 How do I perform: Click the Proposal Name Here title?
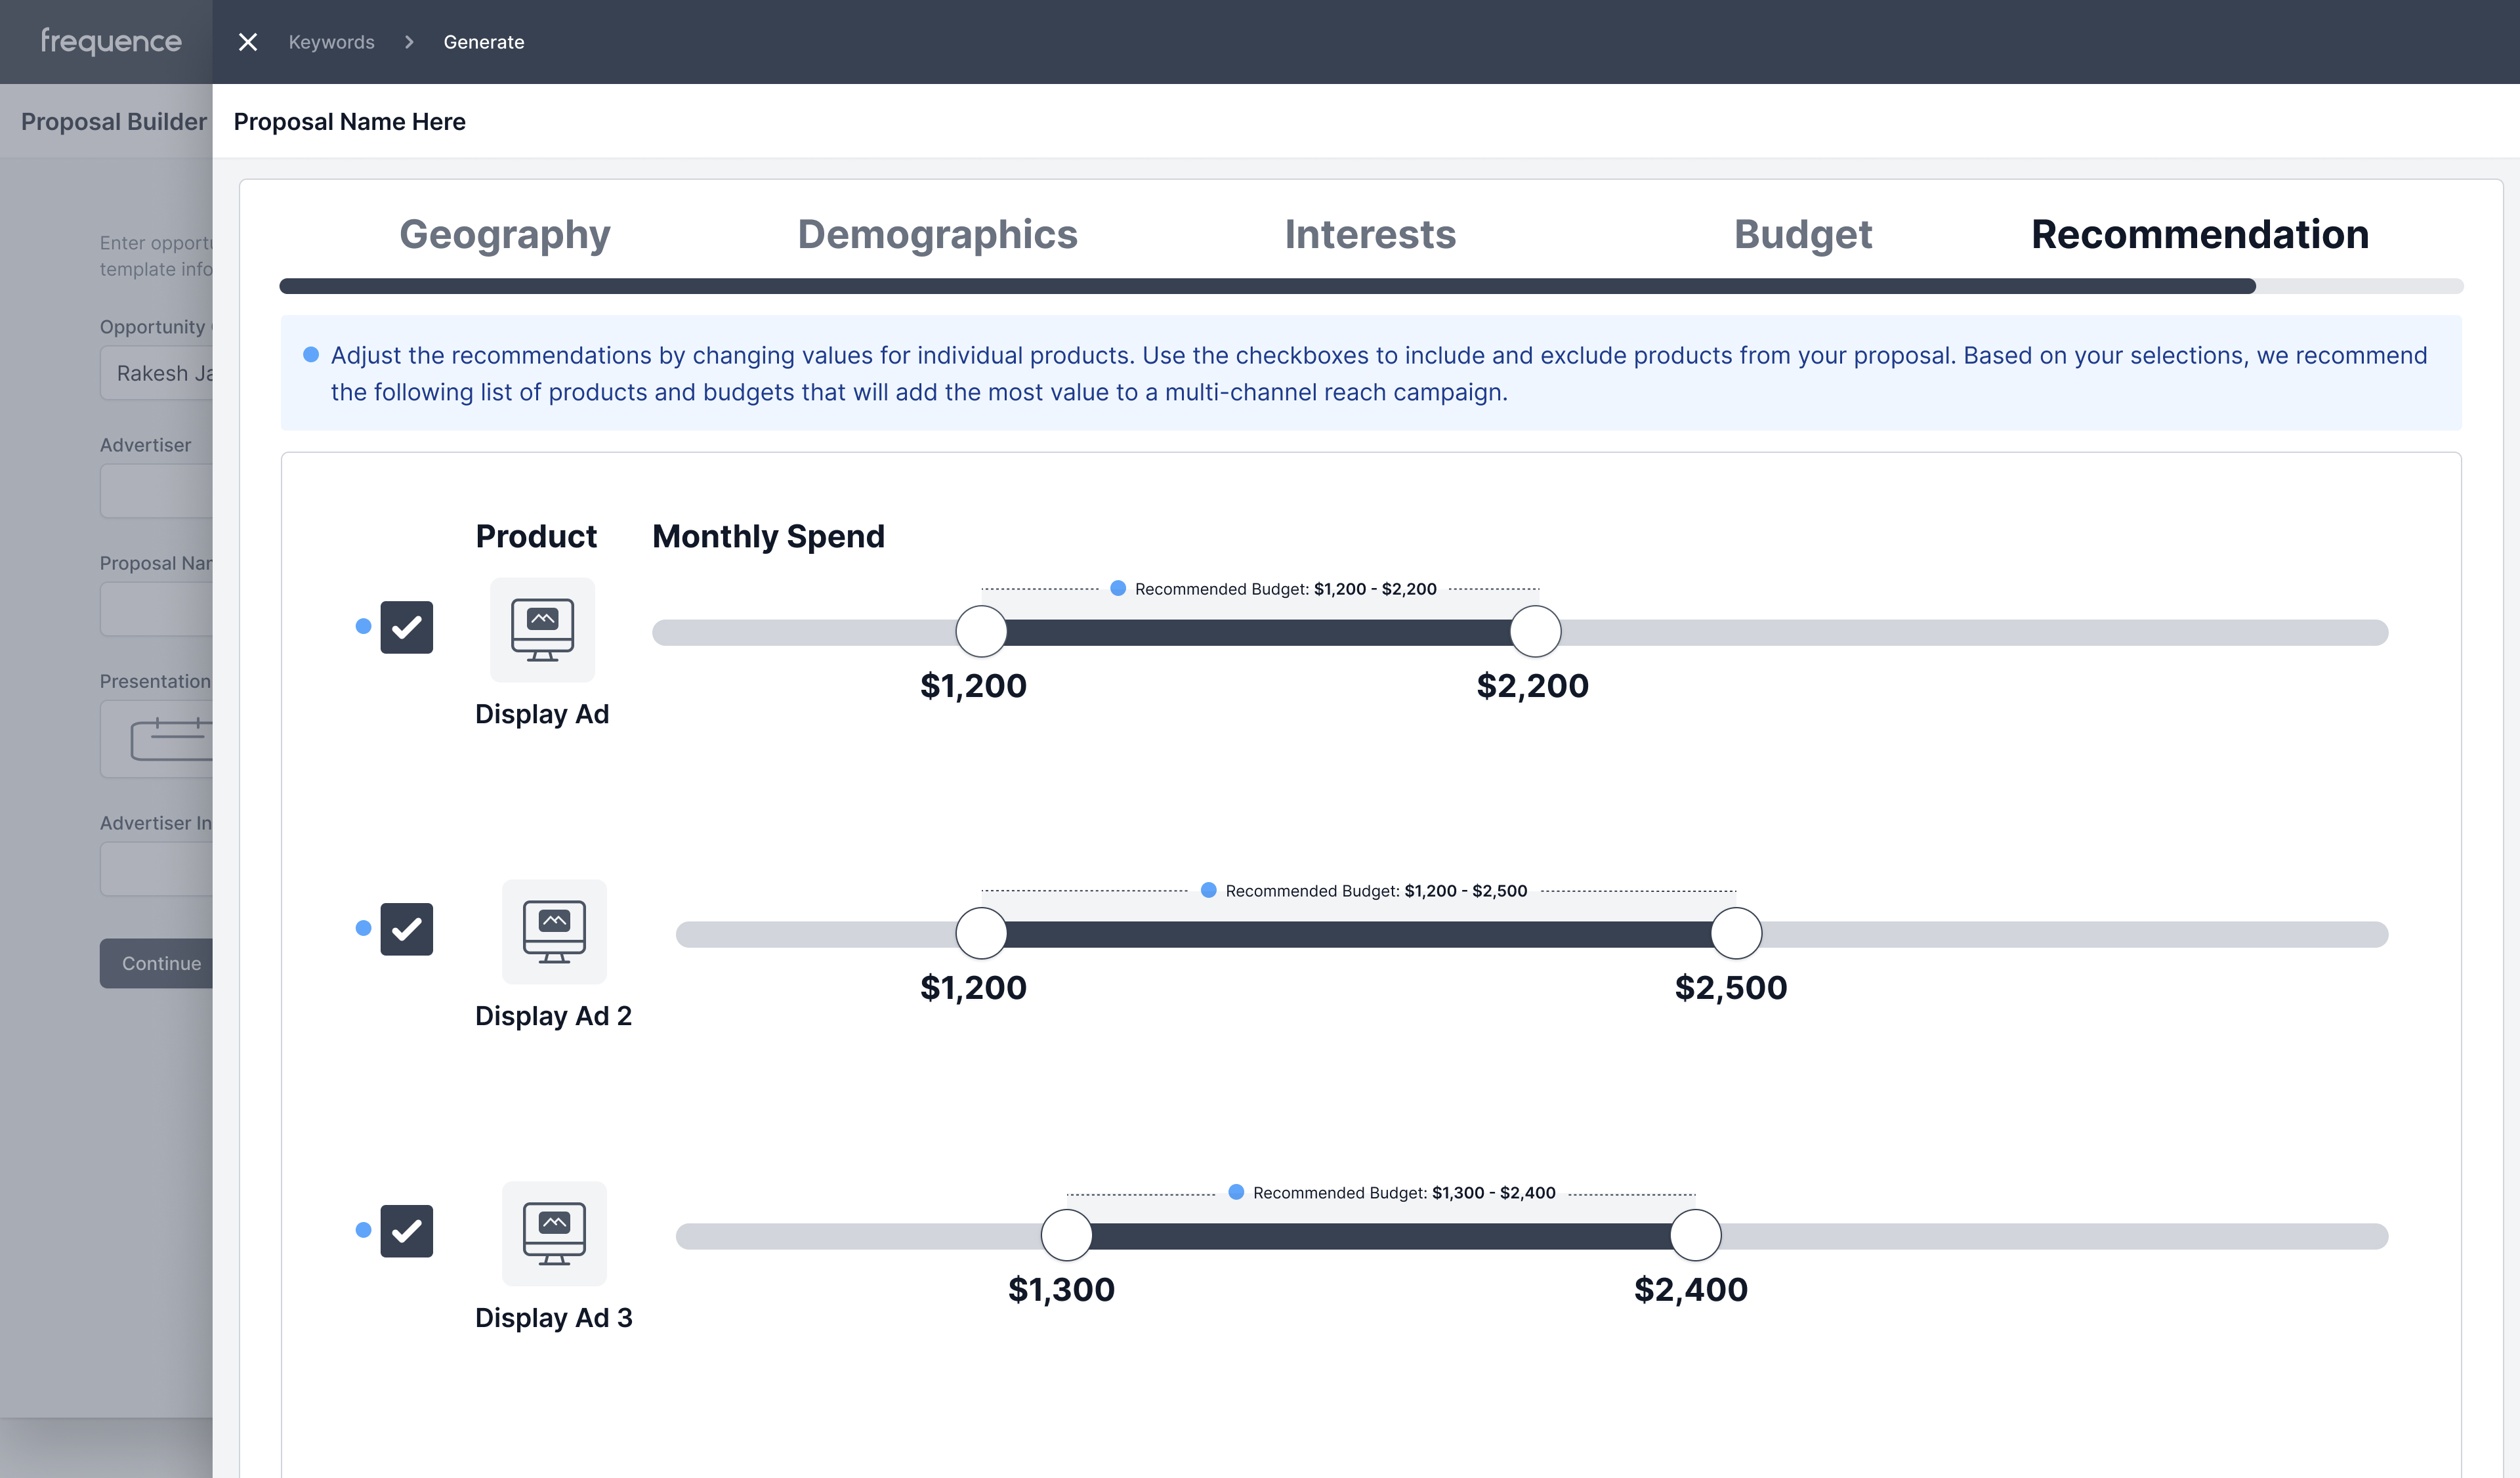coord(350,122)
